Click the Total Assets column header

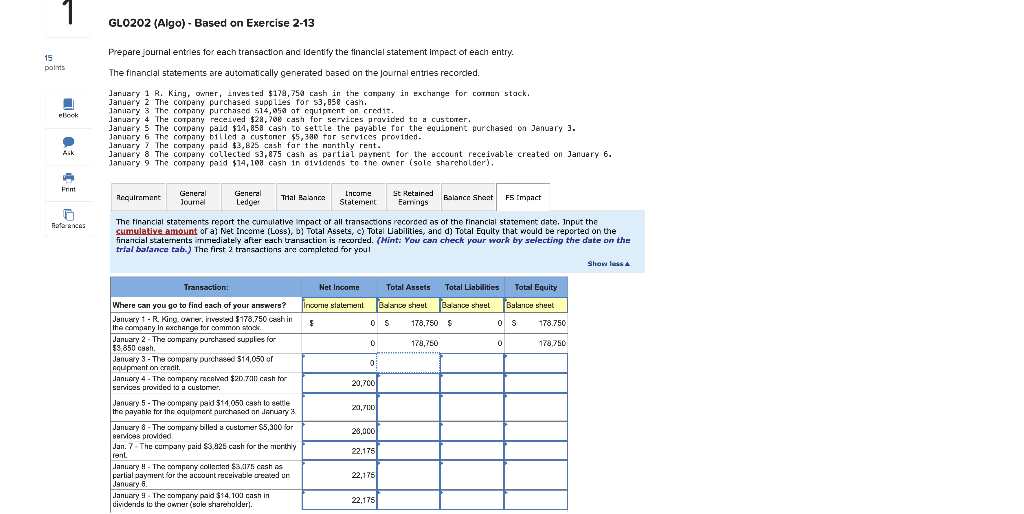pos(408,287)
